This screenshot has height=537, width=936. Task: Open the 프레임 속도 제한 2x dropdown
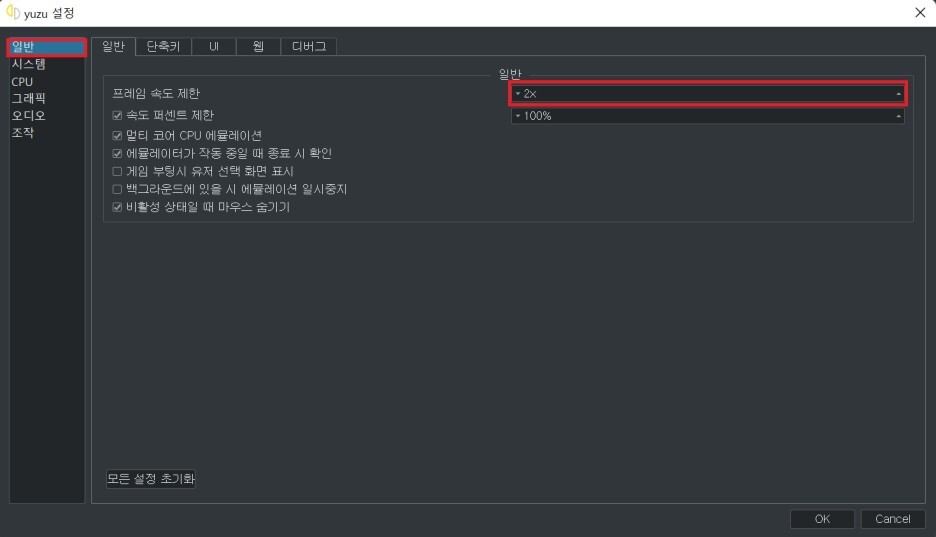coord(708,94)
